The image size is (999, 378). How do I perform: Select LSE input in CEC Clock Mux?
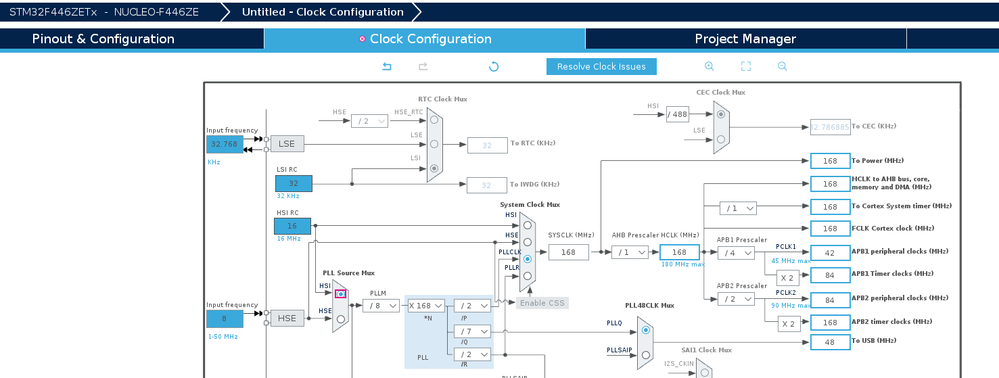coord(721,139)
